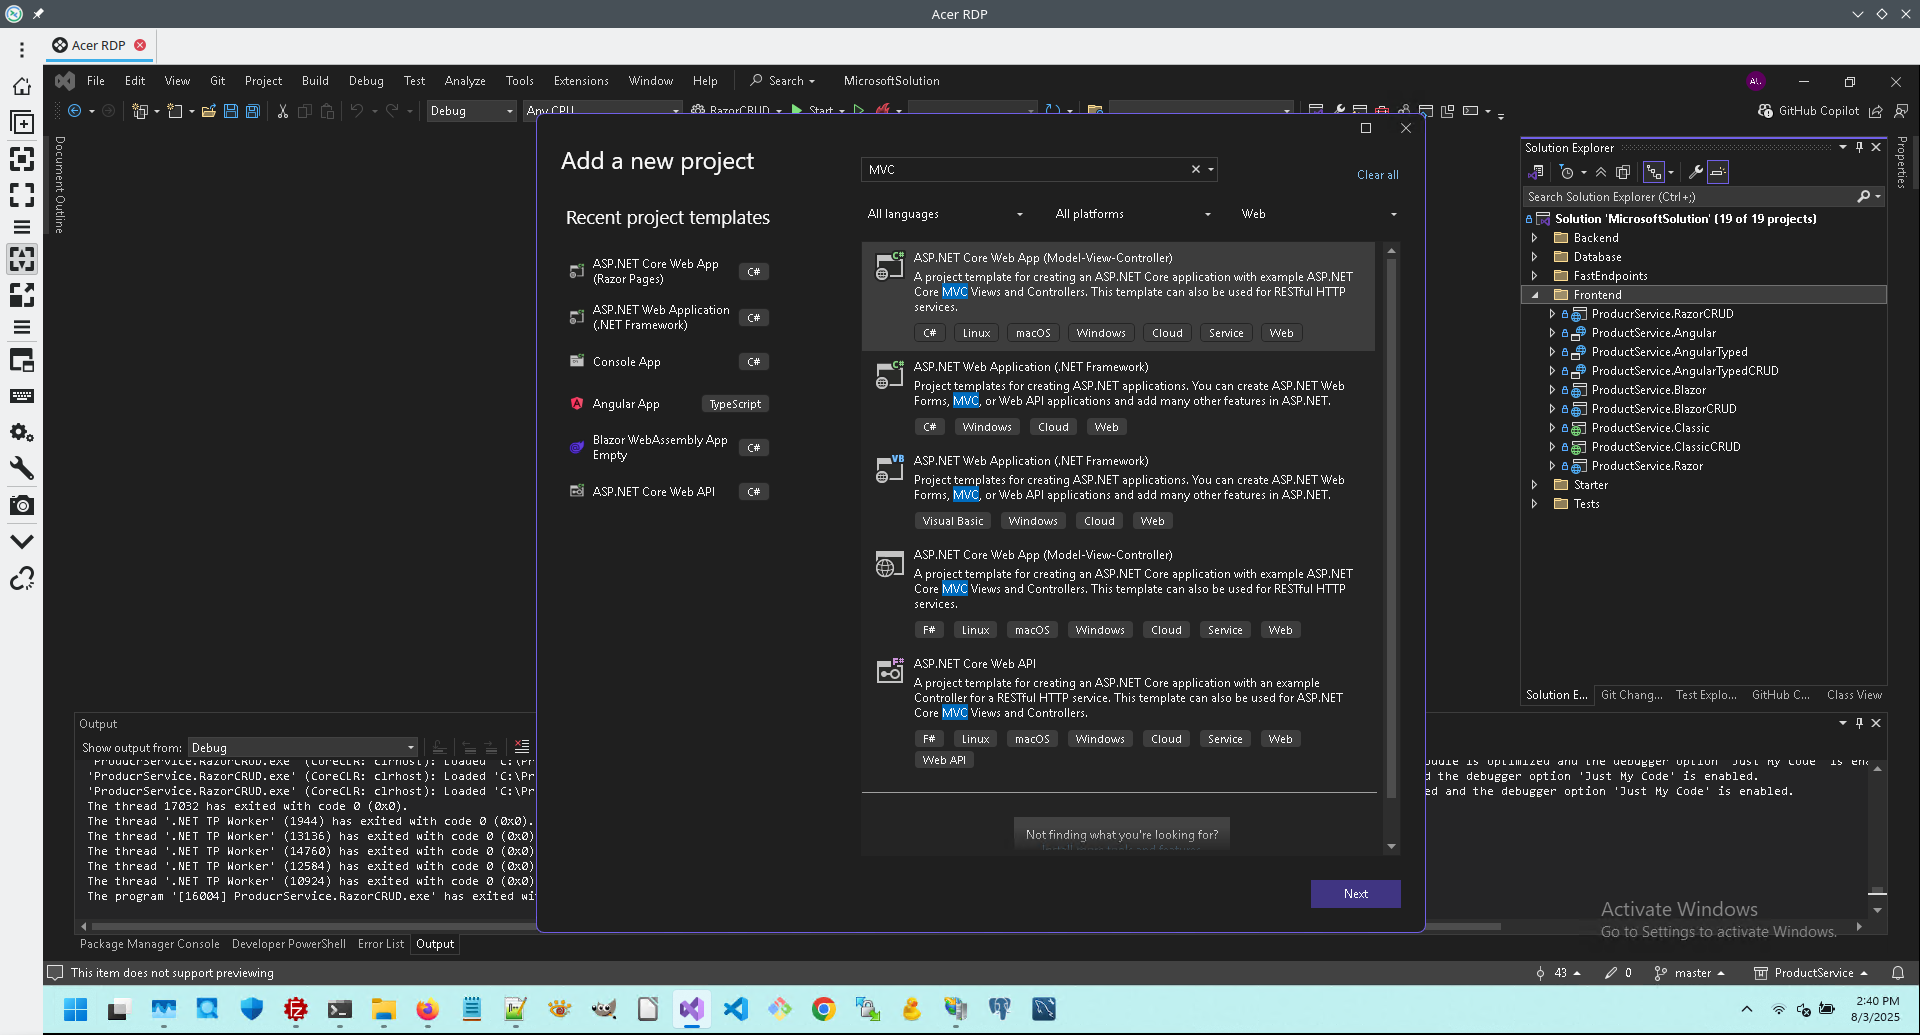Select the ASP.NET Core Web API F# template
The width and height of the screenshot is (1920, 1035).
coord(1118,713)
